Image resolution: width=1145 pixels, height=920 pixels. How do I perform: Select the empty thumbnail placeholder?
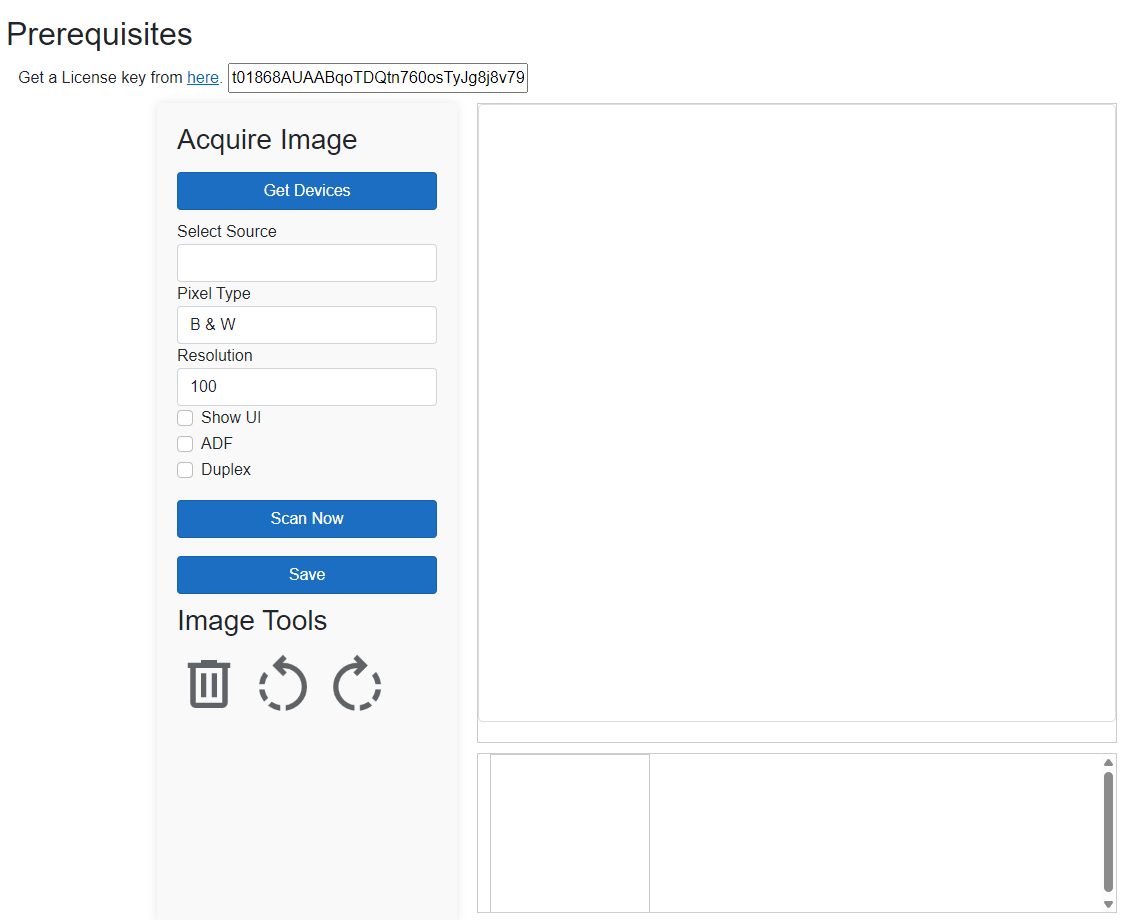pos(570,832)
